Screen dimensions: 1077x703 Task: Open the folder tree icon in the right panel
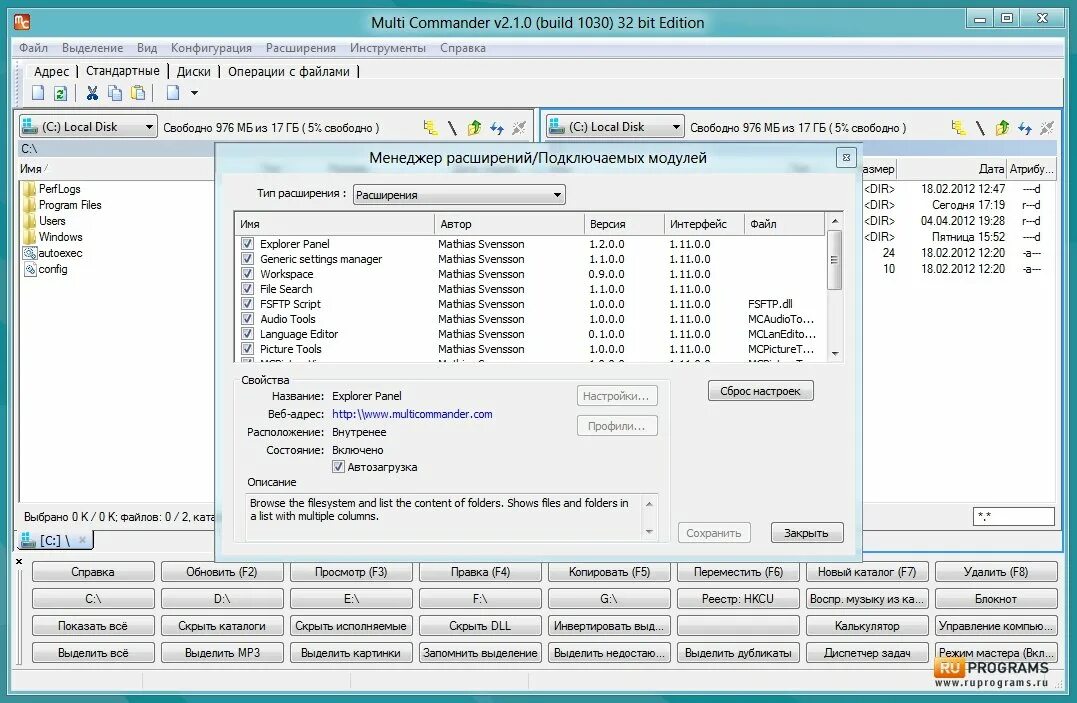click(959, 127)
